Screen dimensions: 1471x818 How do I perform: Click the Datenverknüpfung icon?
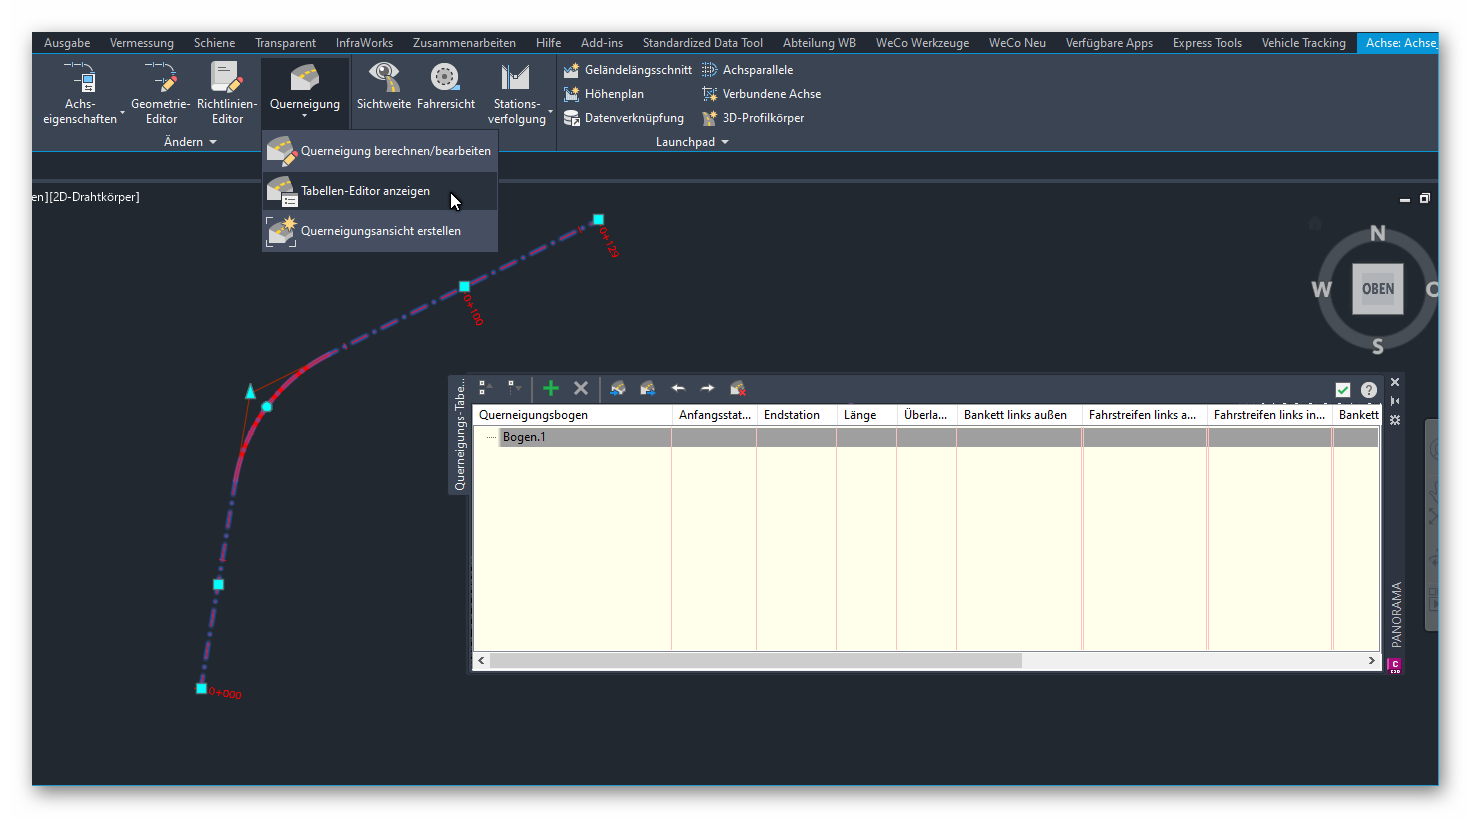[x=624, y=117]
